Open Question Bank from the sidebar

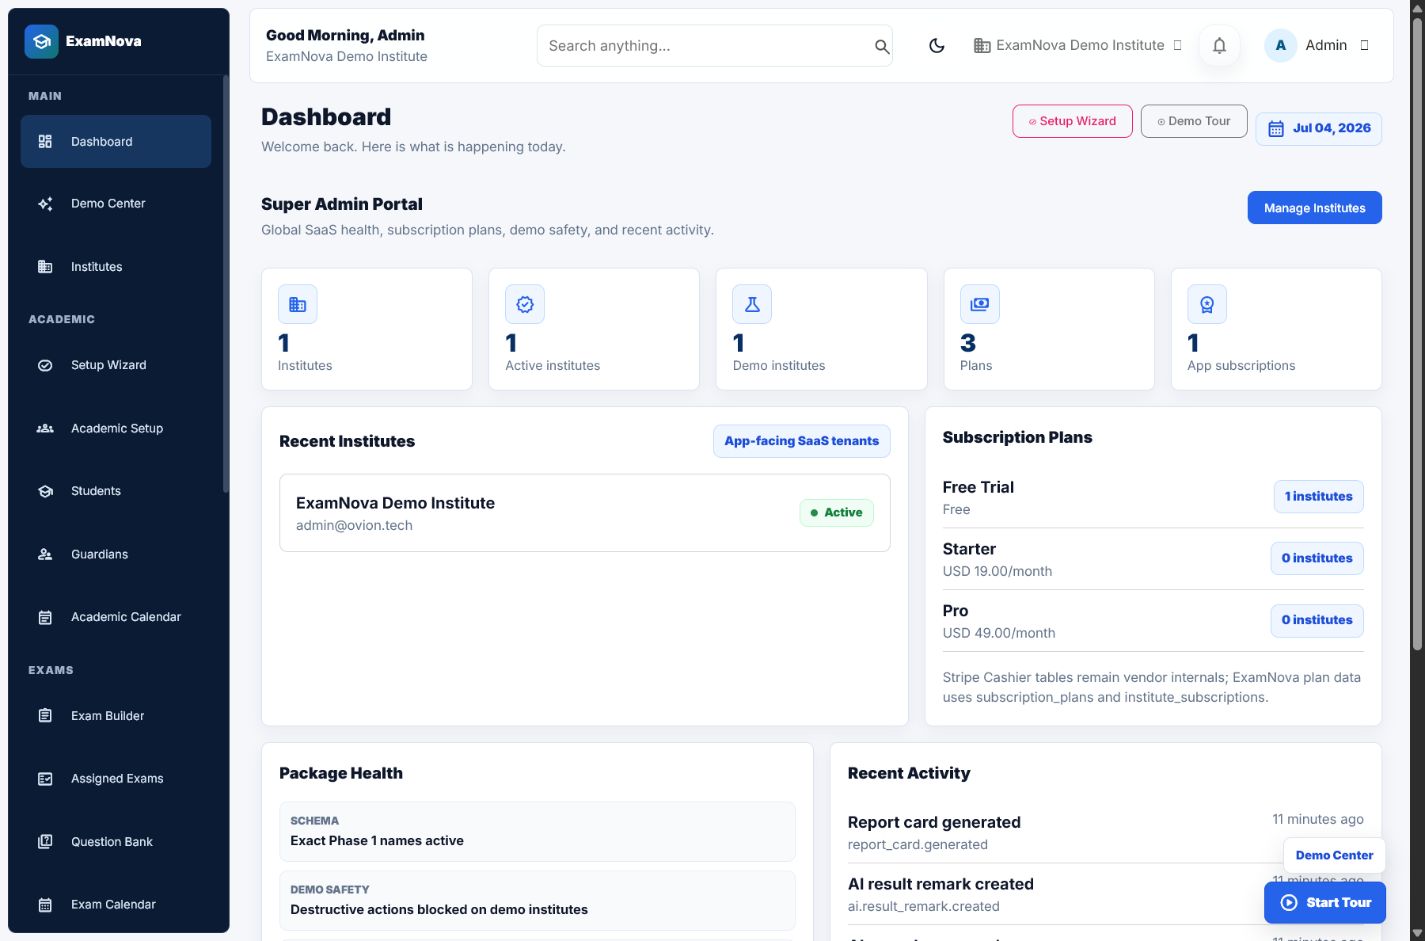[x=116, y=842]
